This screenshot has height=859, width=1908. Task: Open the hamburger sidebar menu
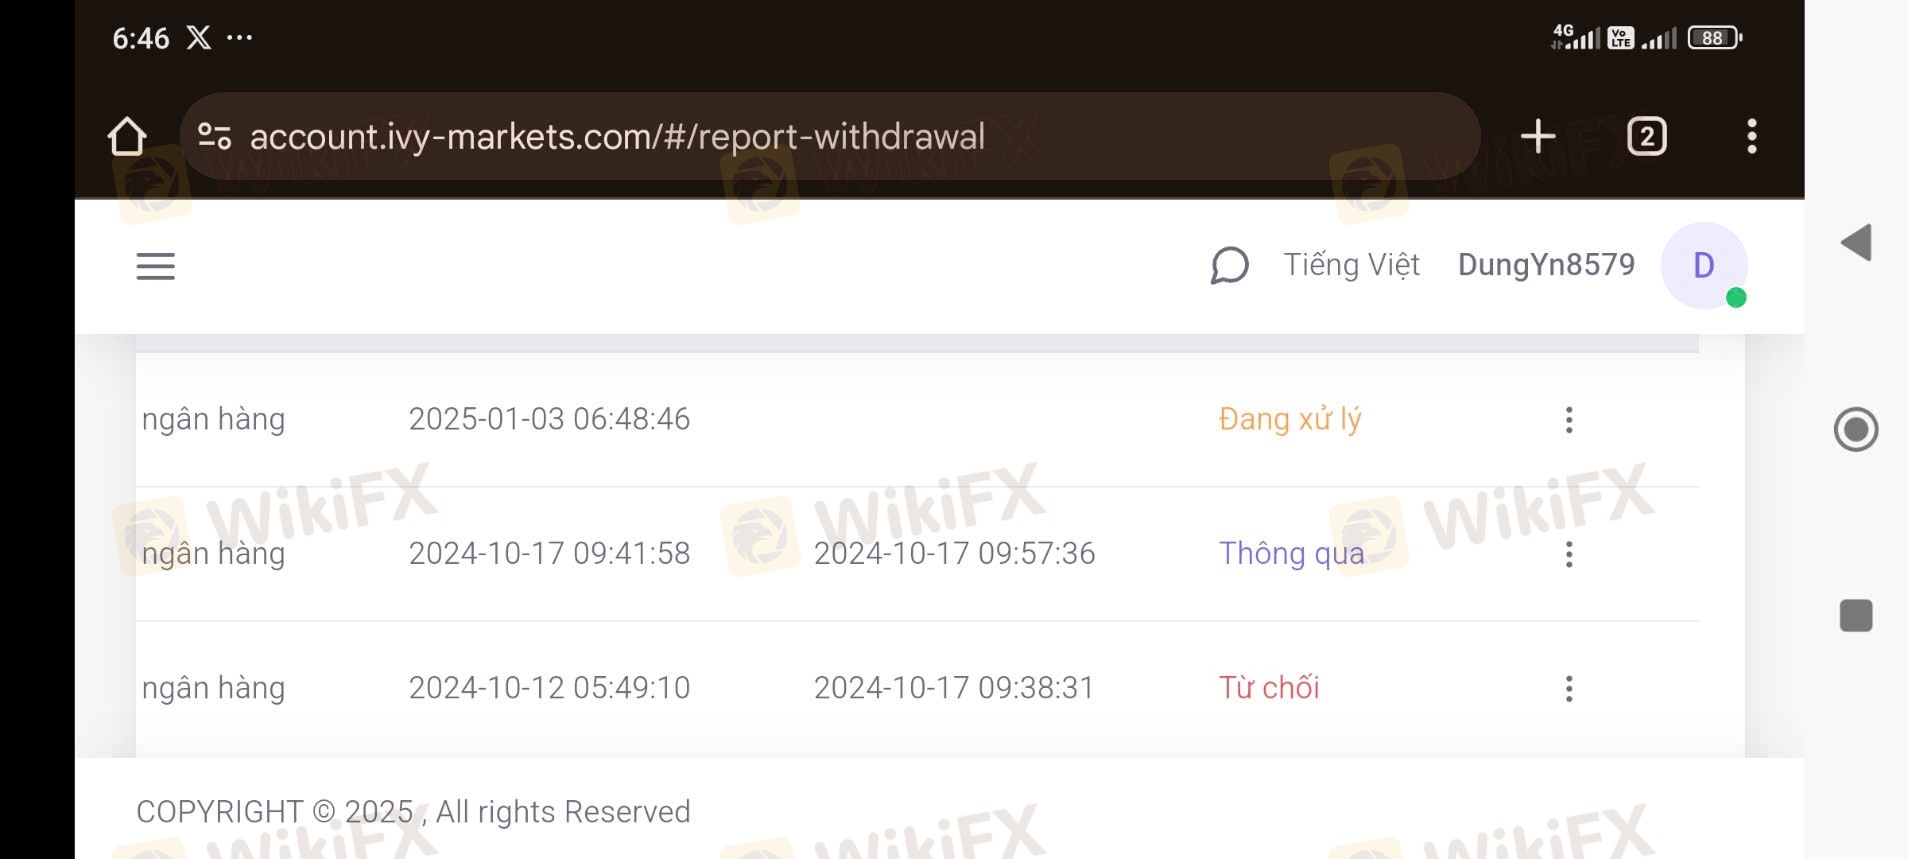point(155,266)
